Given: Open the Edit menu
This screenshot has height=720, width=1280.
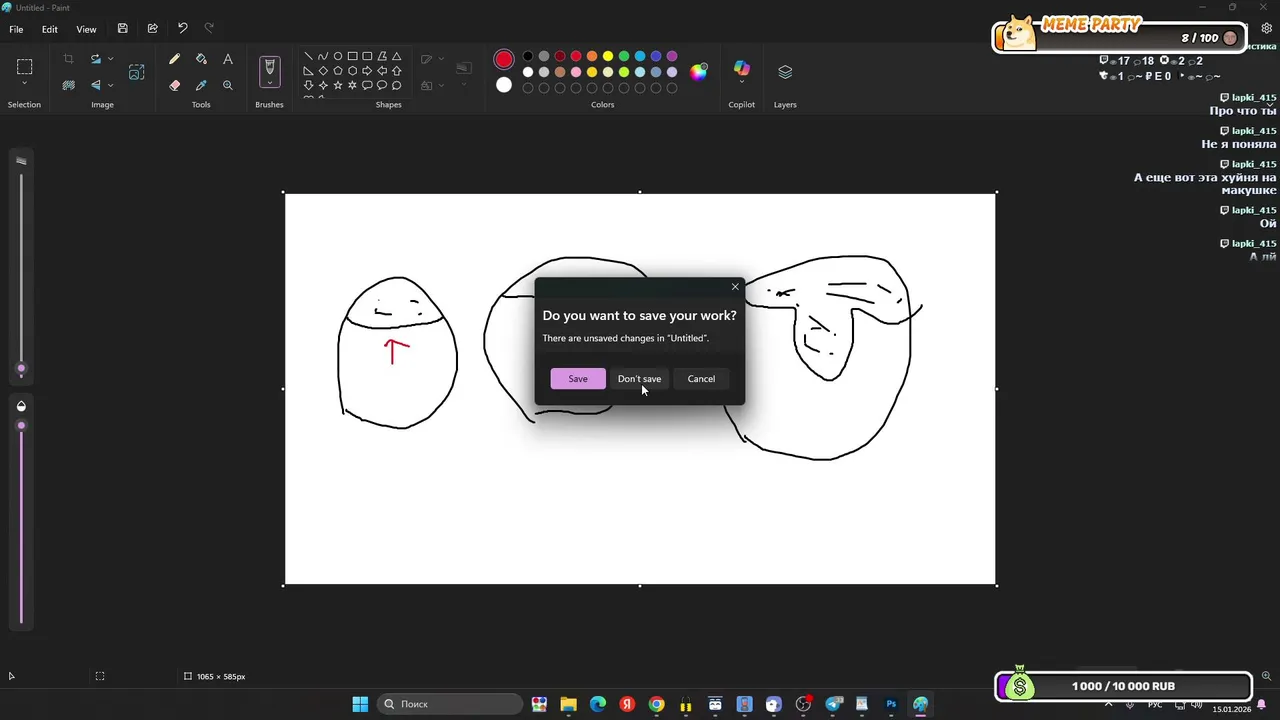Looking at the screenshot, I should (x=49, y=29).
